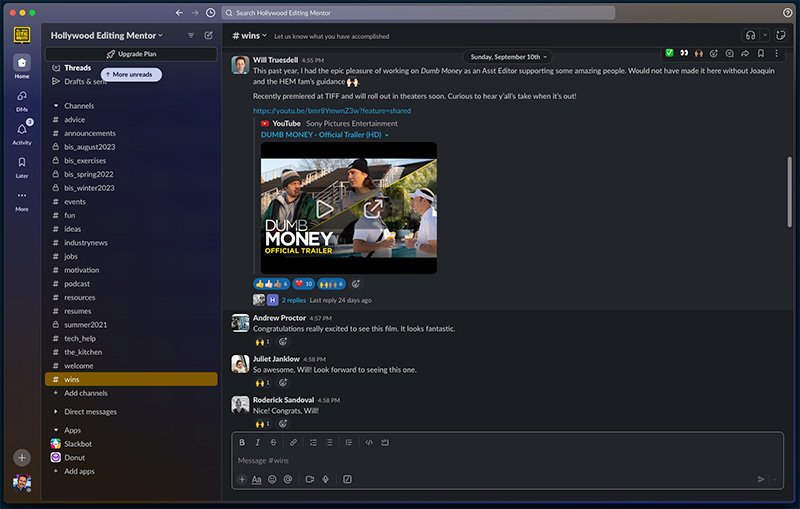
Task: Start a bulleted list in composer
Action: [x=329, y=443]
